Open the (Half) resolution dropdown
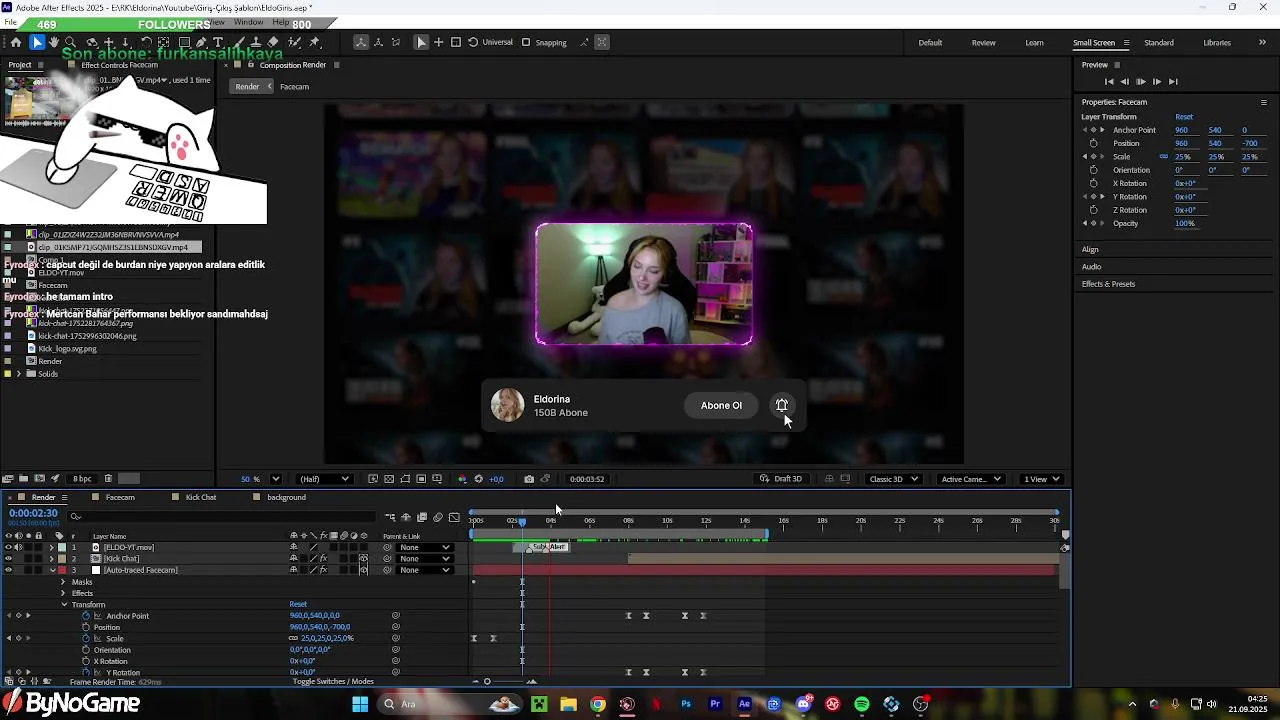The image size is (1280, 720). [x=324, y=479]
